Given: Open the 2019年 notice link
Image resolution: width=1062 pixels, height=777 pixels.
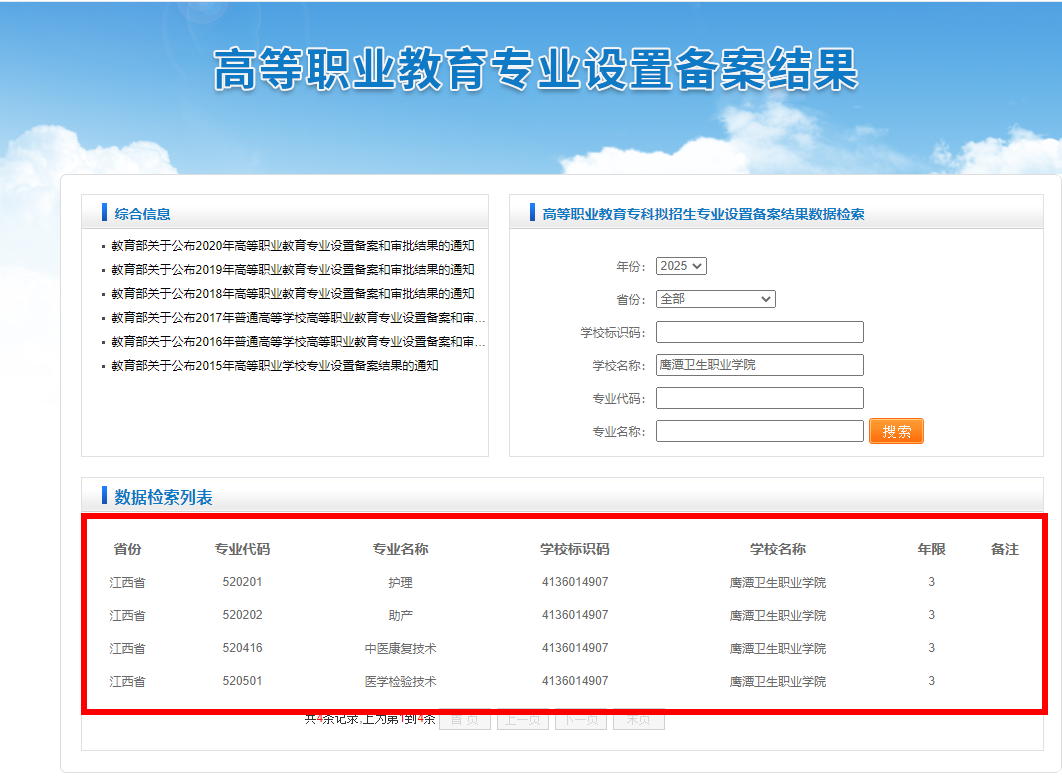Looking at the screenshot, I should tap(293, 270).
